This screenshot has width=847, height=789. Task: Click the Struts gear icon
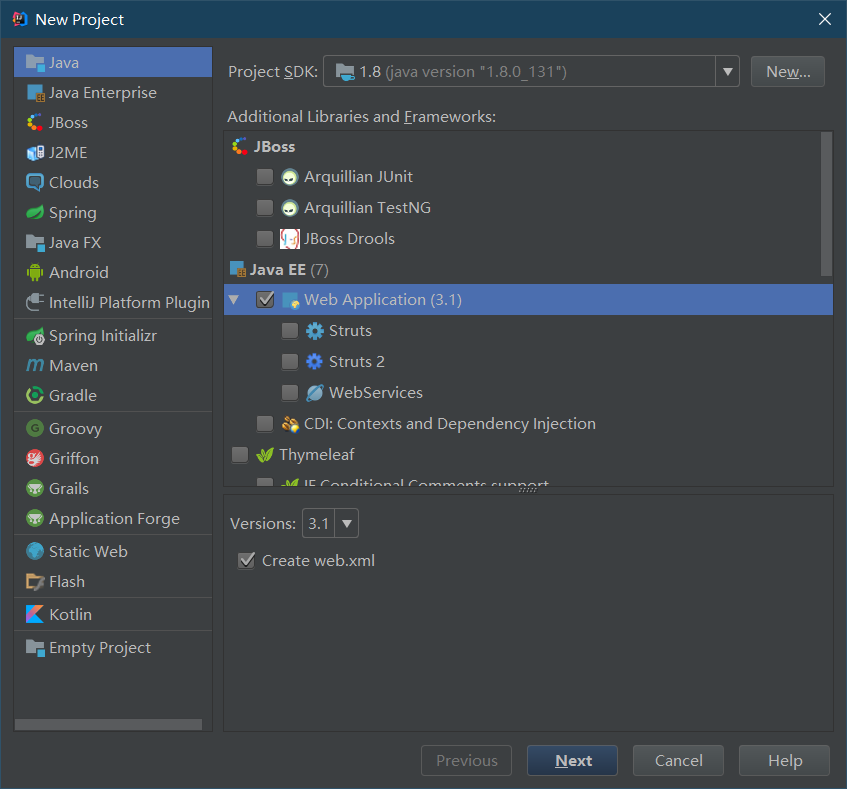coord(314,331)
